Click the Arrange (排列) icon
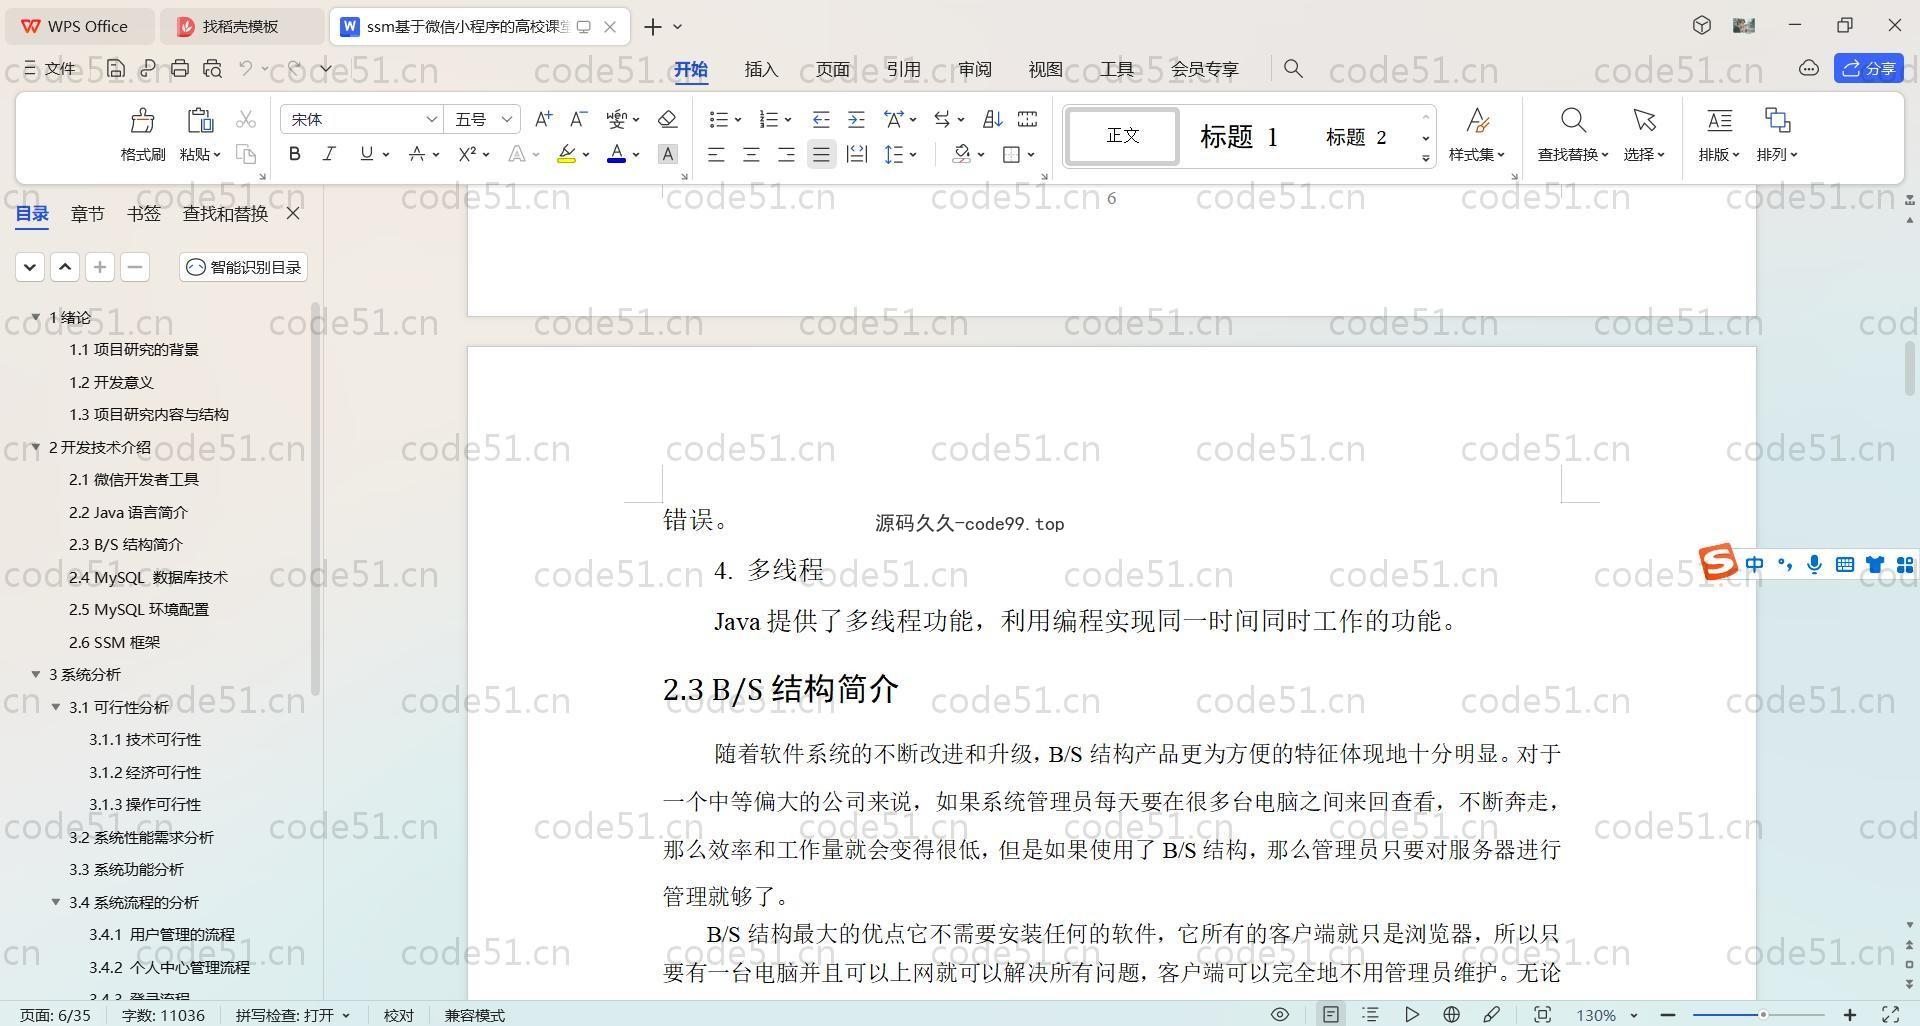 pyautogui.click(x=1777, y=121)
